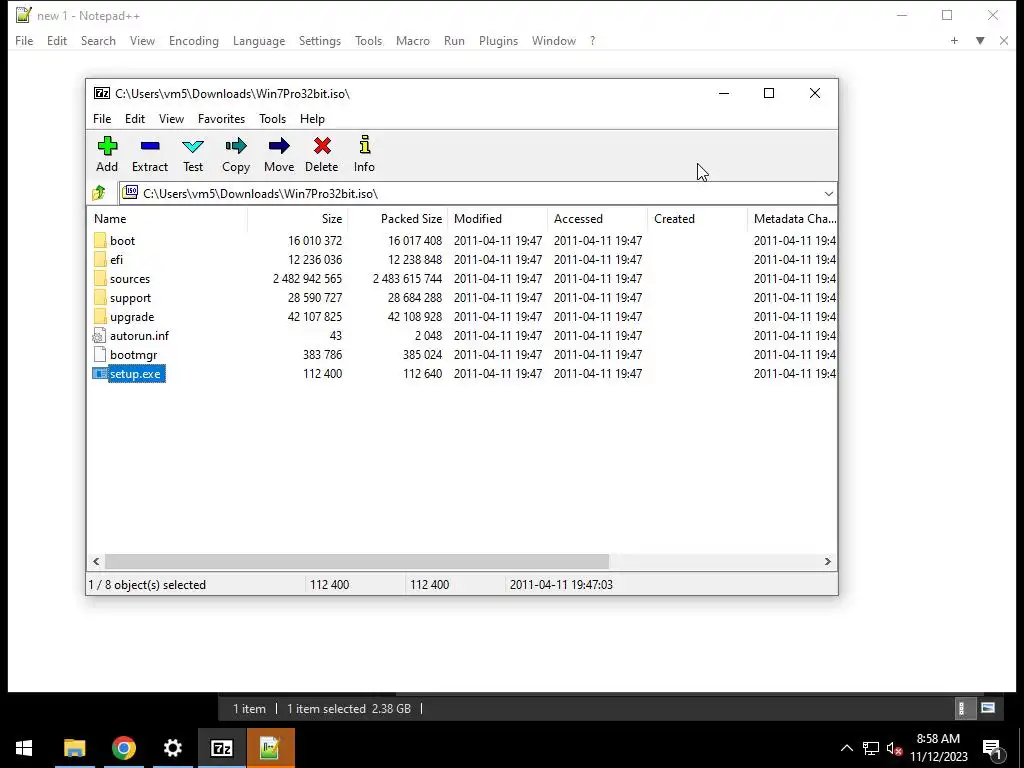
Task: Open Notepad++ Plugins menu
Action: pyautogui.click(x=498, y=40)
